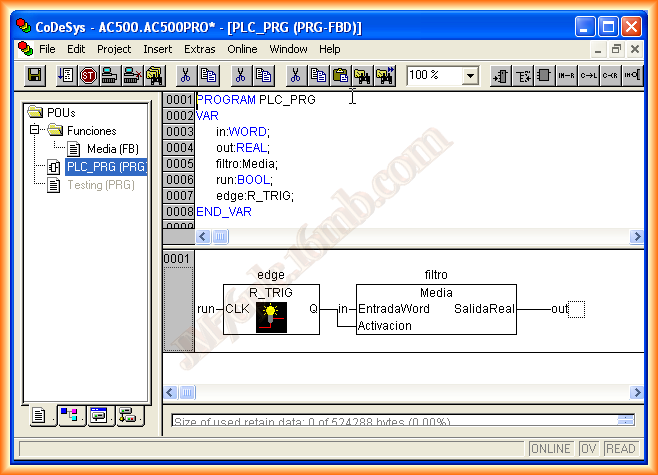Open the Resources tab icon

tap(127, 416)
